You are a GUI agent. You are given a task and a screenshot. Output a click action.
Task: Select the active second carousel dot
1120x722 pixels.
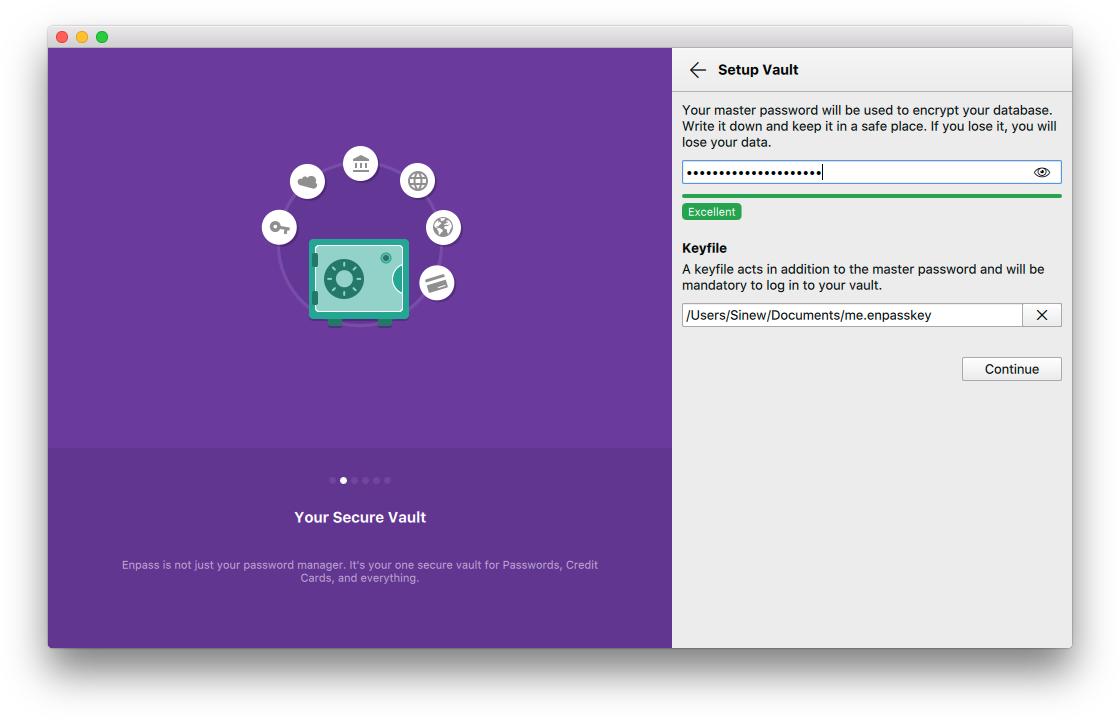click(344, 481)
